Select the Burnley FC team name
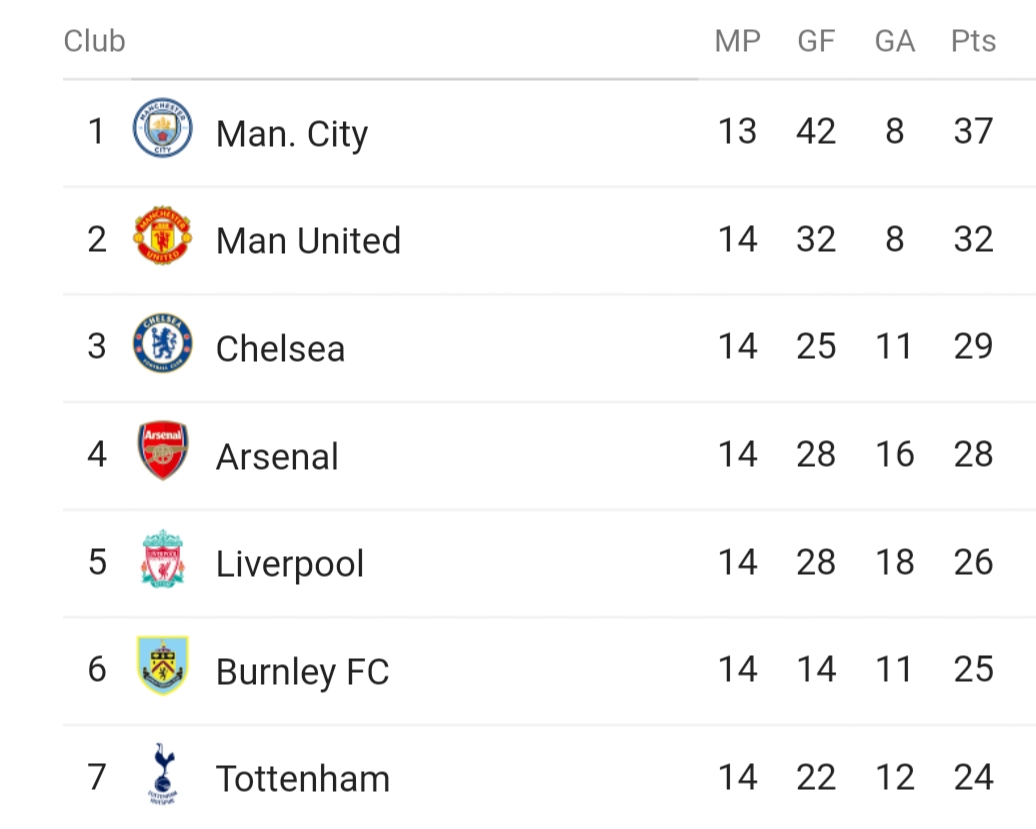The image size is (1036, 829). (302, 672)
